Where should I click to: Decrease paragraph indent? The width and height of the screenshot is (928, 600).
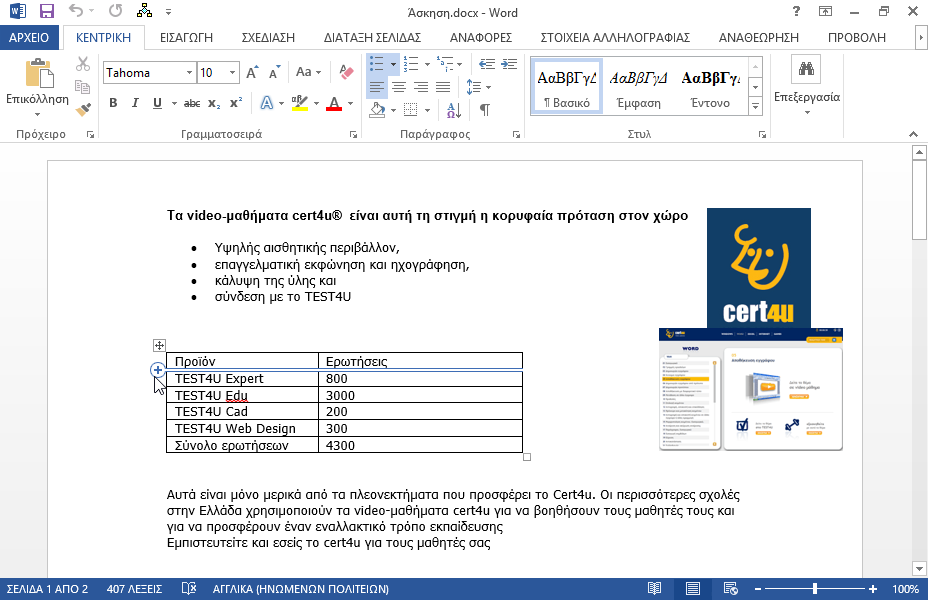coord(487,64)
